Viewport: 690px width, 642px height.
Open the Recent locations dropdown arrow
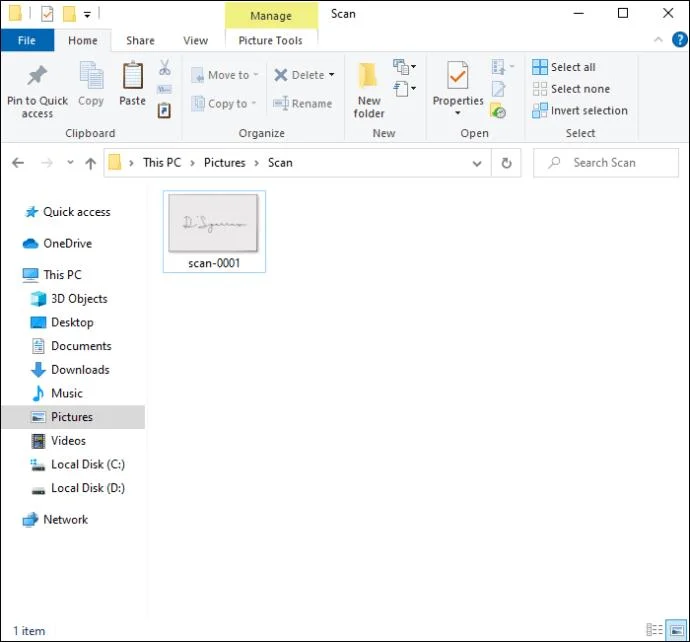(x=70, y=162)
